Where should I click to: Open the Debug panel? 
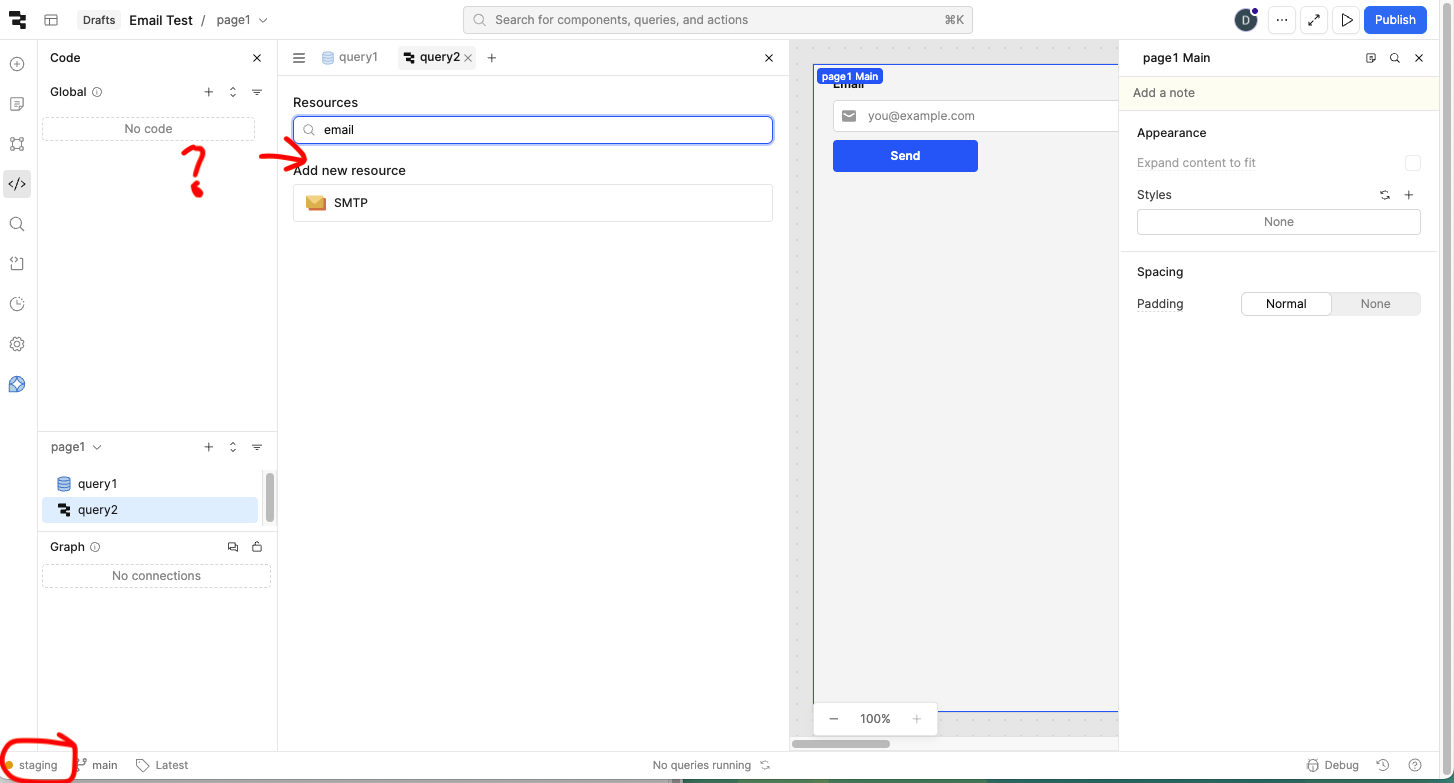click(1333, 765)
